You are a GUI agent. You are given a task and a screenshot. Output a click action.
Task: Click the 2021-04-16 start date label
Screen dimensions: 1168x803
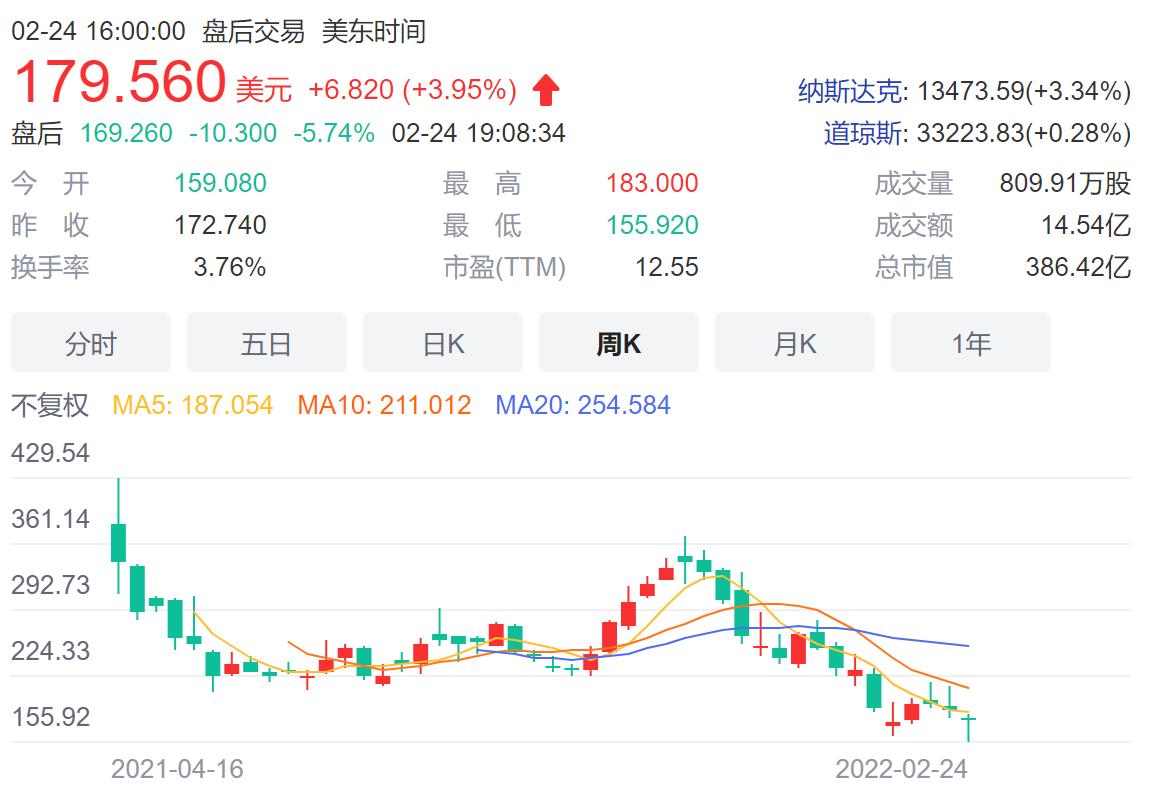click(x=177, y=769)
